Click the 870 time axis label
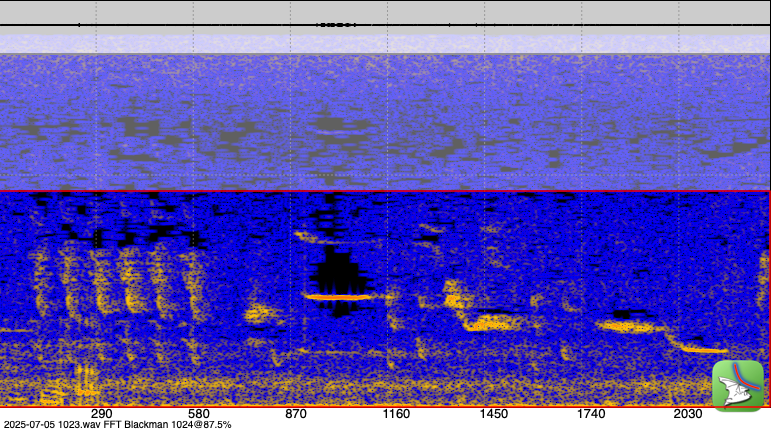 [296, 414]
